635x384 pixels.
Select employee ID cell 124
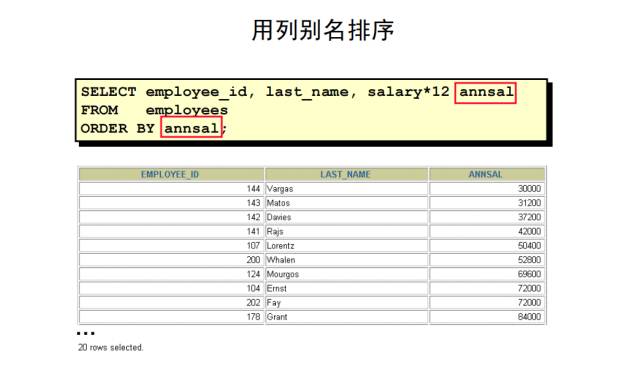[171, 274]
